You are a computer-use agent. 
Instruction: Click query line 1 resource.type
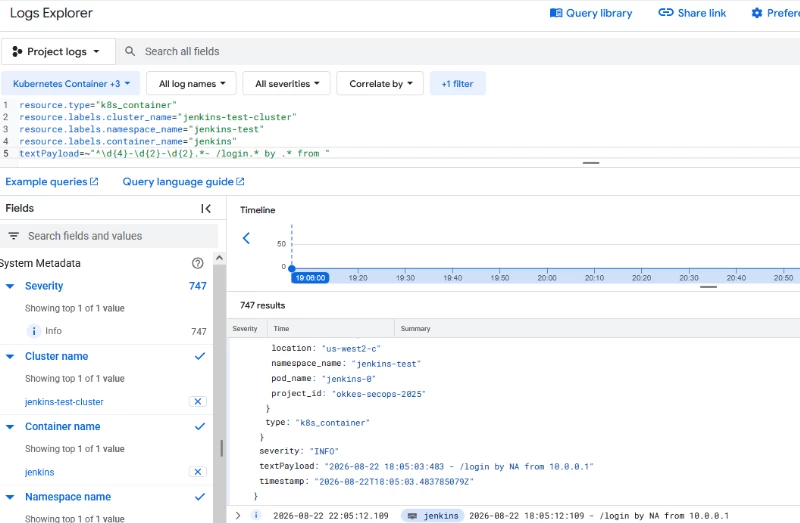(98, 105)
